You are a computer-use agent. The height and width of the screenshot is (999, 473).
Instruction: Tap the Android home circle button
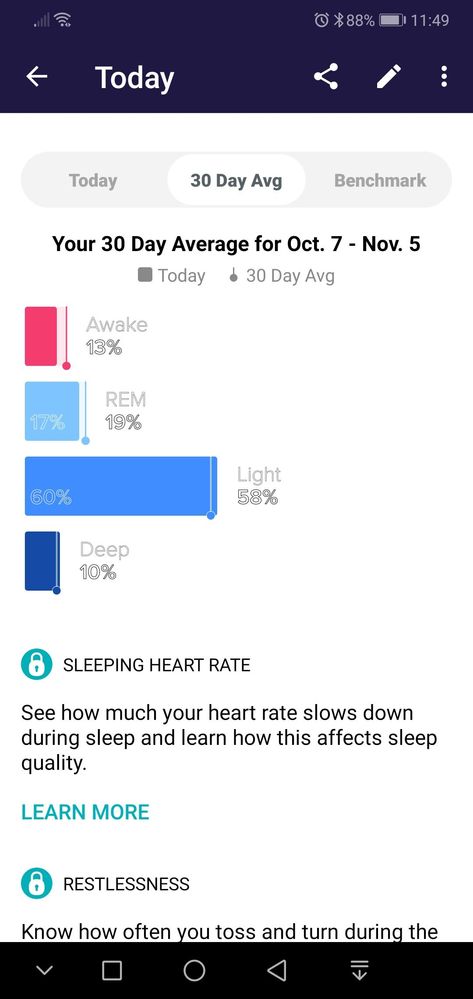(x=194, y=970)
